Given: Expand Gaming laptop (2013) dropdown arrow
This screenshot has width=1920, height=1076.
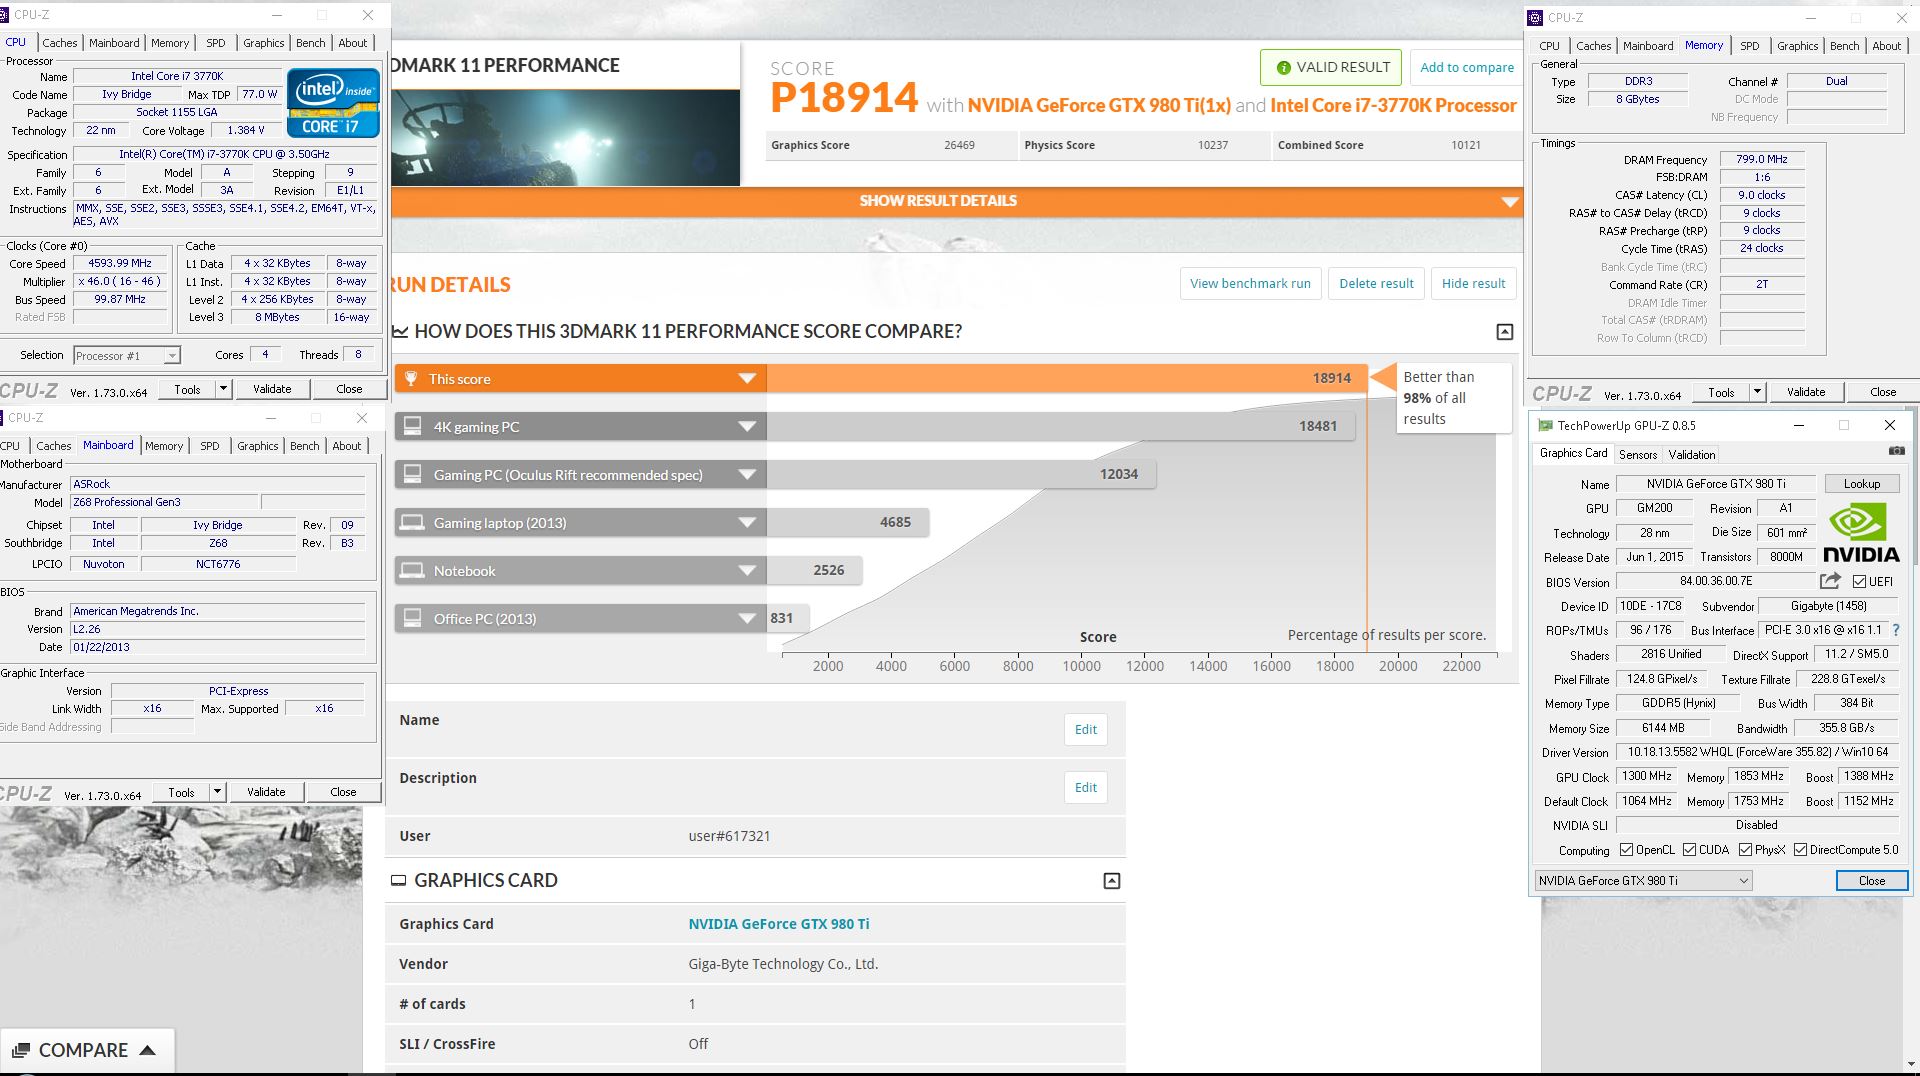Looking at the screenshot, I should (x=747, y=522).
